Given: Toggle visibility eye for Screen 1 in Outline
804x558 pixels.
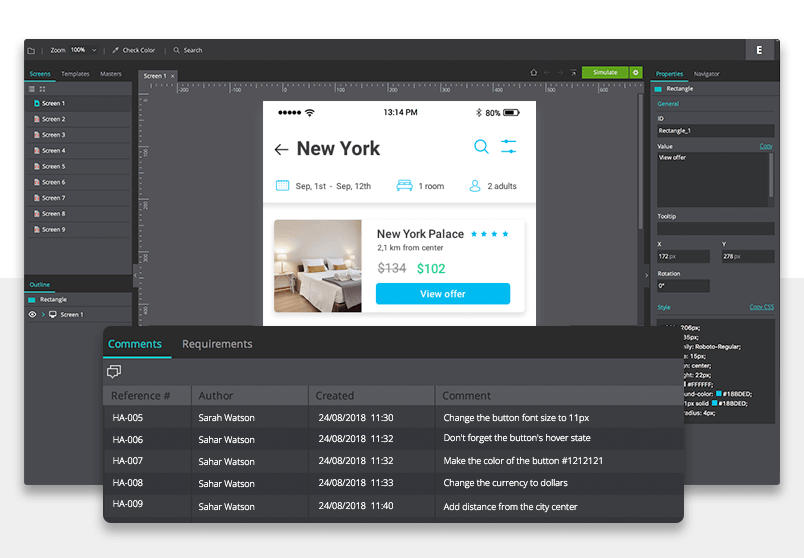Looking at the screenshot, I should tap(32, 314).
